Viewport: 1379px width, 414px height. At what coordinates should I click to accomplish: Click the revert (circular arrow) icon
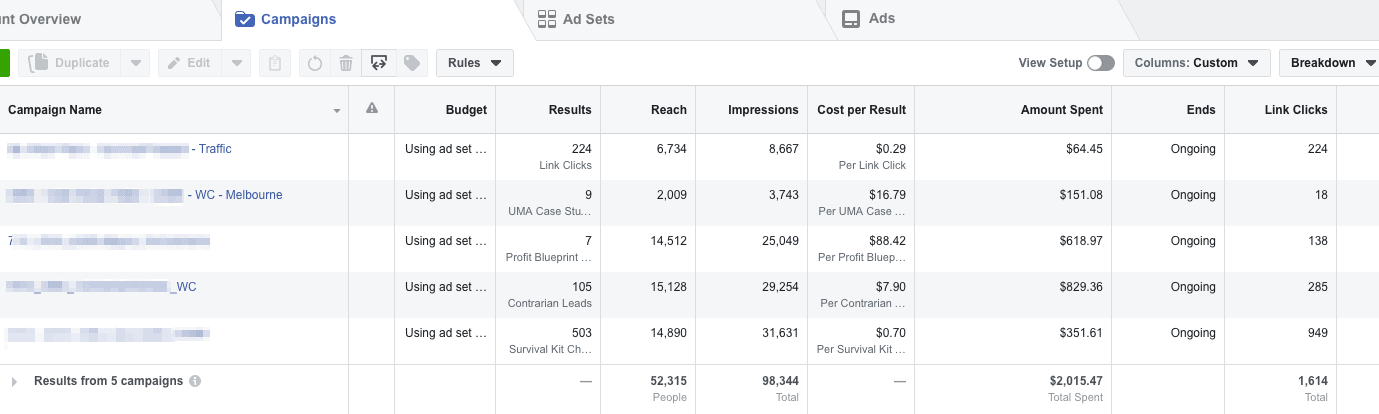pos(315,63)
